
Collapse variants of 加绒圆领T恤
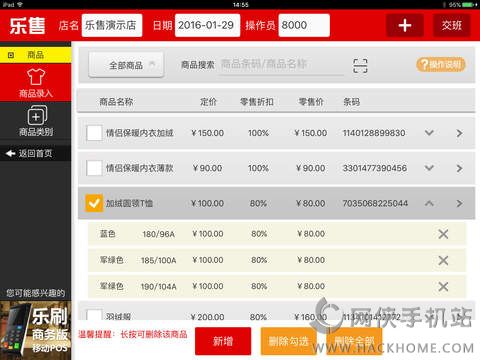pos(429,203)
